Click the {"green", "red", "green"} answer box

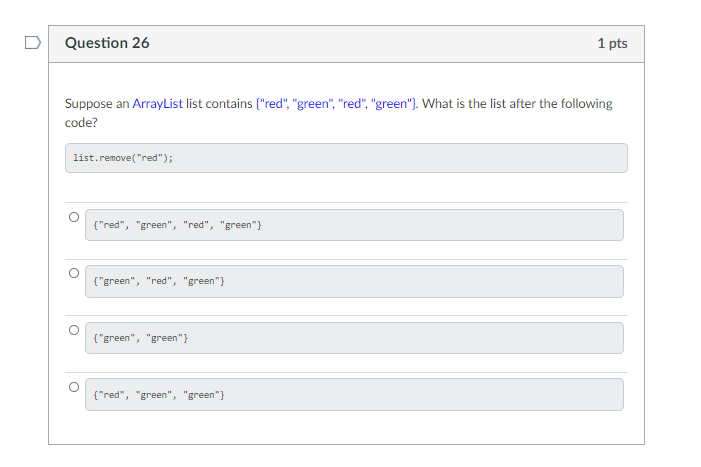[x=354, y=282]
